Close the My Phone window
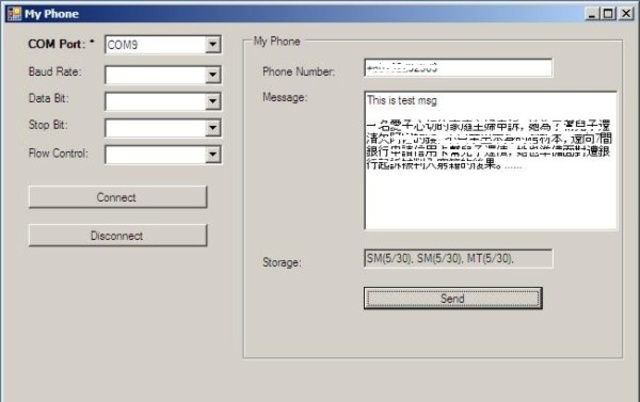 tap(626, 14)
